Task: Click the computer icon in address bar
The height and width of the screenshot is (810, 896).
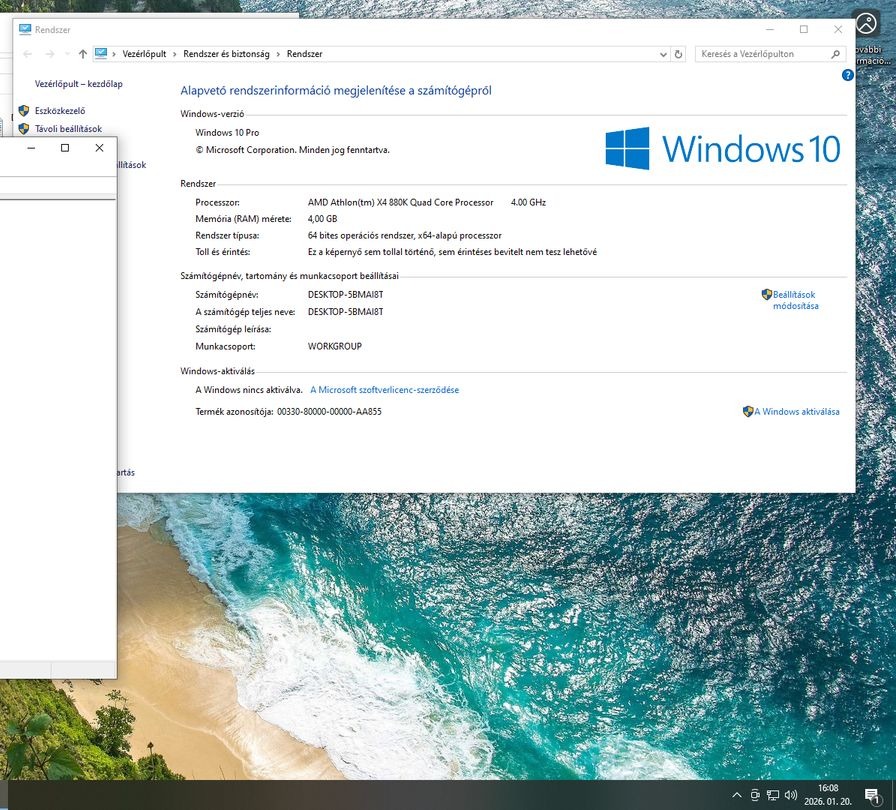Action: [101, 54]
